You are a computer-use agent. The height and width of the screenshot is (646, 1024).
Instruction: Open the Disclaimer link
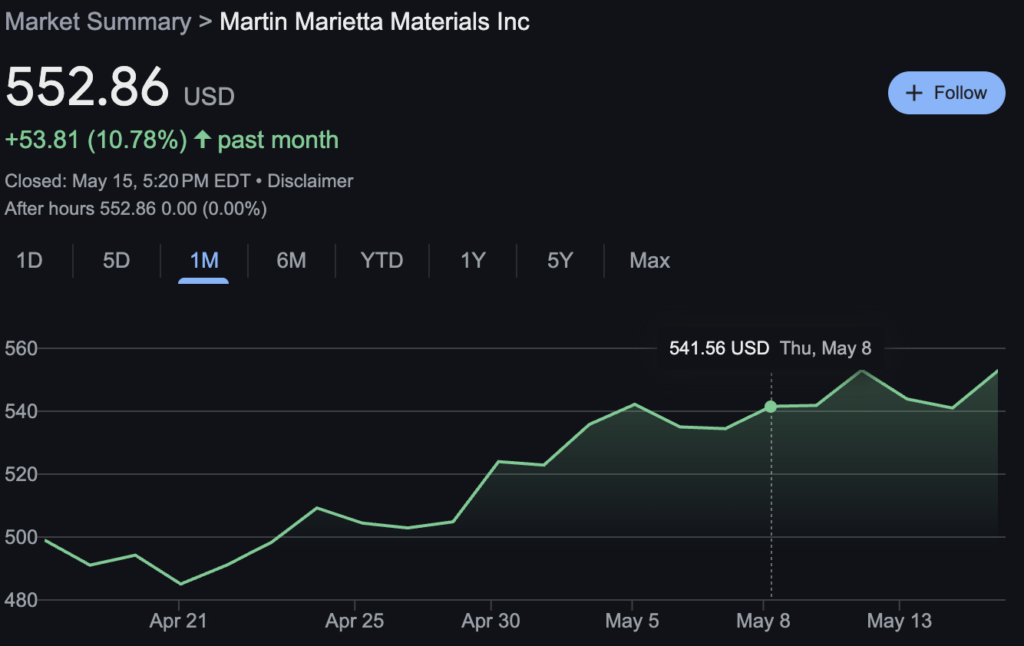pyautogui.click(x=310, y=181)
